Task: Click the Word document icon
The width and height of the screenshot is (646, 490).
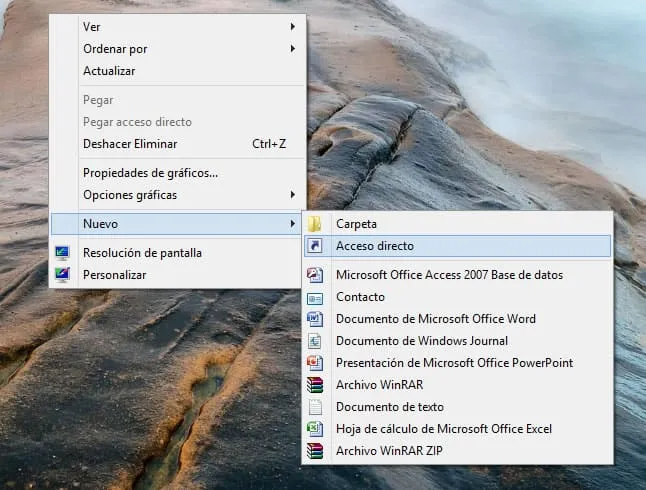Action: point(315,319)
